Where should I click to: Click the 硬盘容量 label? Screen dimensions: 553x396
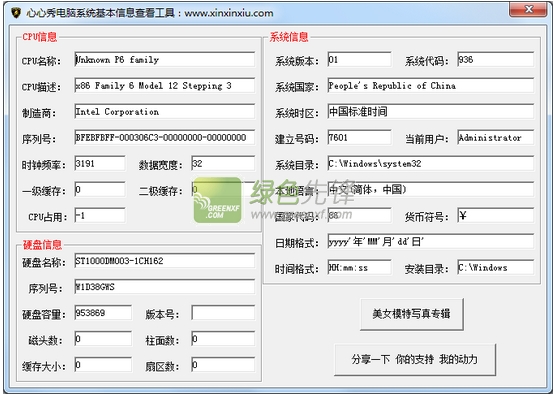click(x=43, y=314)
